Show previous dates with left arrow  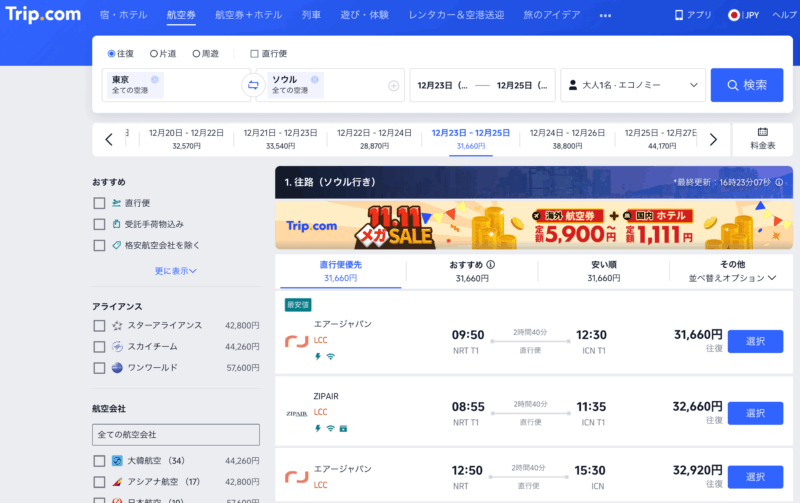point(109,139)
